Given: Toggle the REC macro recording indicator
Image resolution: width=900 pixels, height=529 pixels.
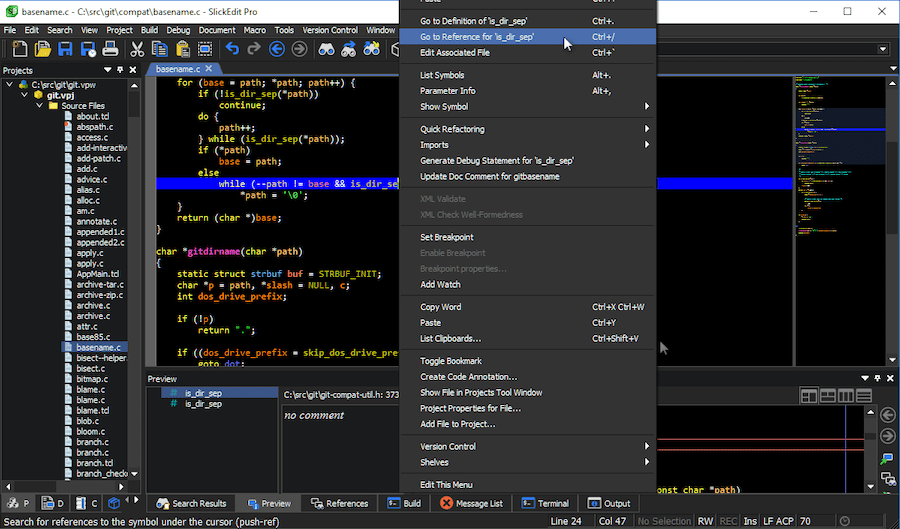Looking at the screenshot, I should pos(728,521).
